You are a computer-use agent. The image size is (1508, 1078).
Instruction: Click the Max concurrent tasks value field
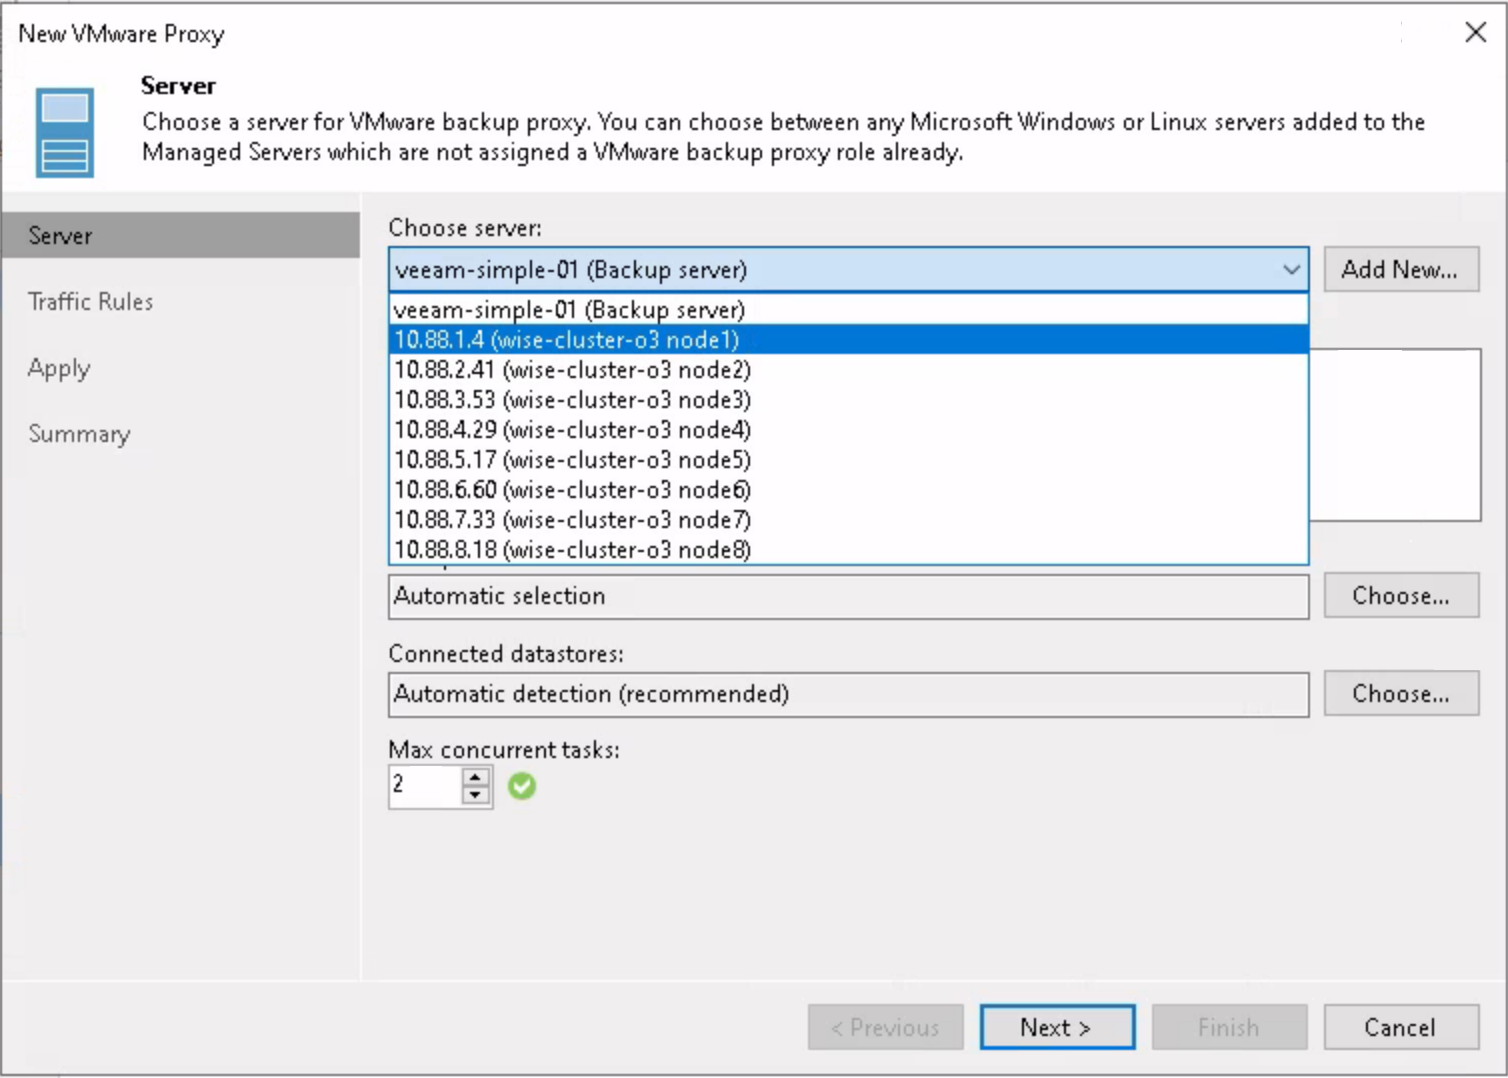426,786
